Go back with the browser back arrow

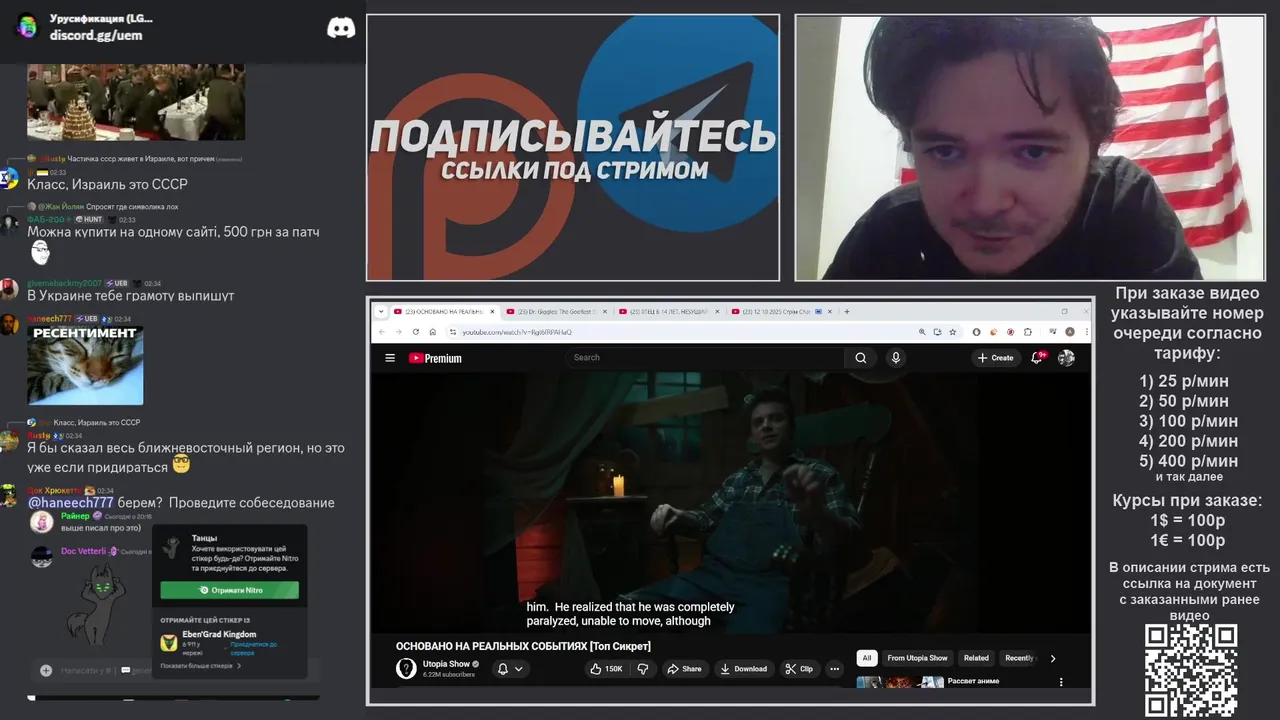tap(382, 332)
